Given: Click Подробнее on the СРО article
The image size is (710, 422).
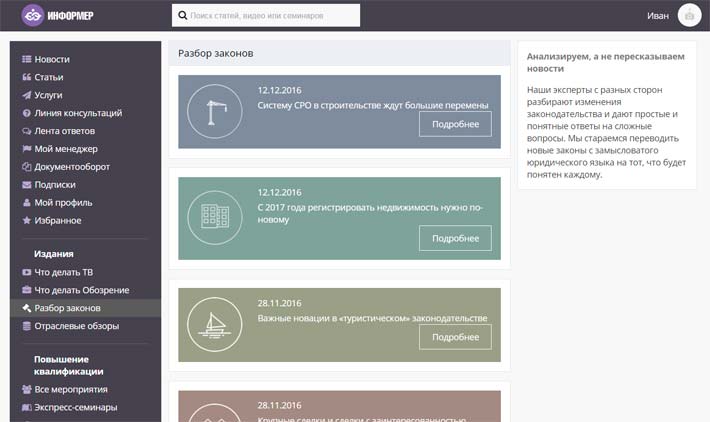Looking at the screenshot, I should pos(455,124).
